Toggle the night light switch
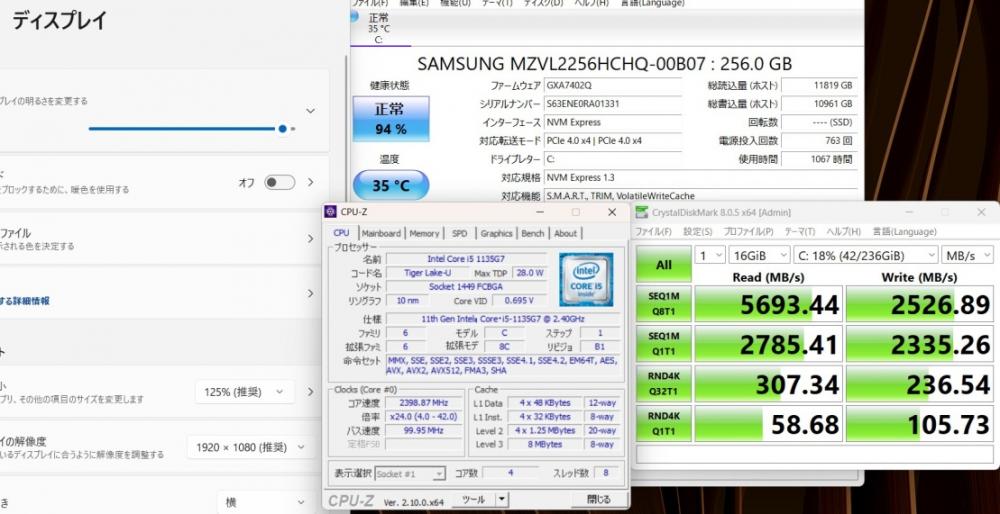 (x=279, y=183)
